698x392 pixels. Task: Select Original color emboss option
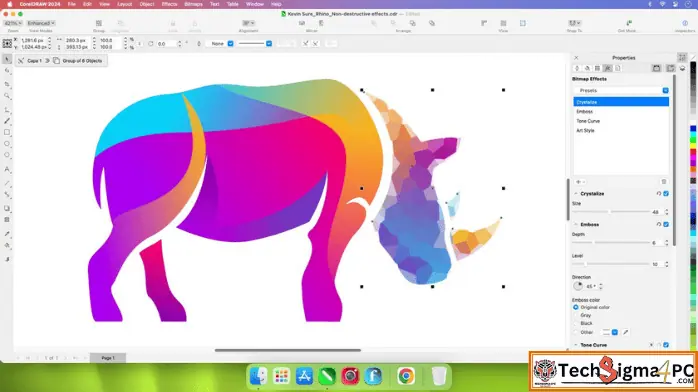tap(576, 307)
